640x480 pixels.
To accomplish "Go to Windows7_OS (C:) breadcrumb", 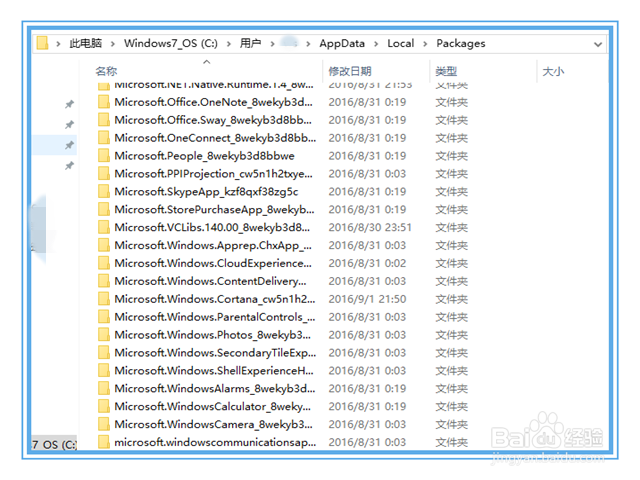I will [171, 43].
